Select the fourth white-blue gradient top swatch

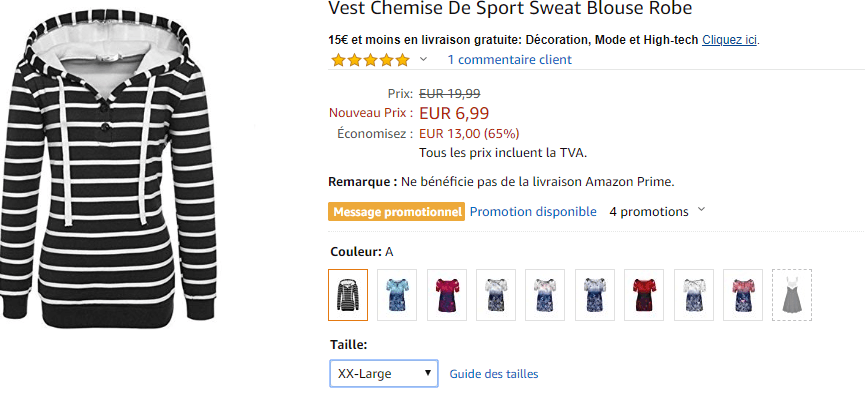tap(496, 295)
